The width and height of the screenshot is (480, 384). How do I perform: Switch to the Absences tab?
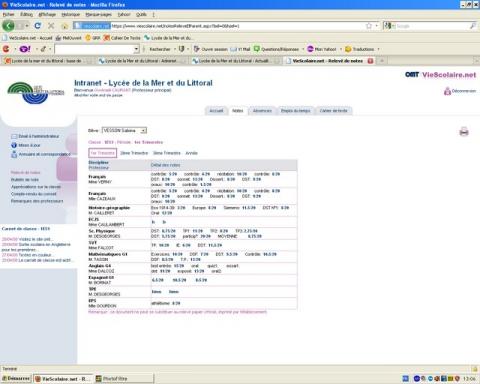pyautogui.click(x=262, y=111)
